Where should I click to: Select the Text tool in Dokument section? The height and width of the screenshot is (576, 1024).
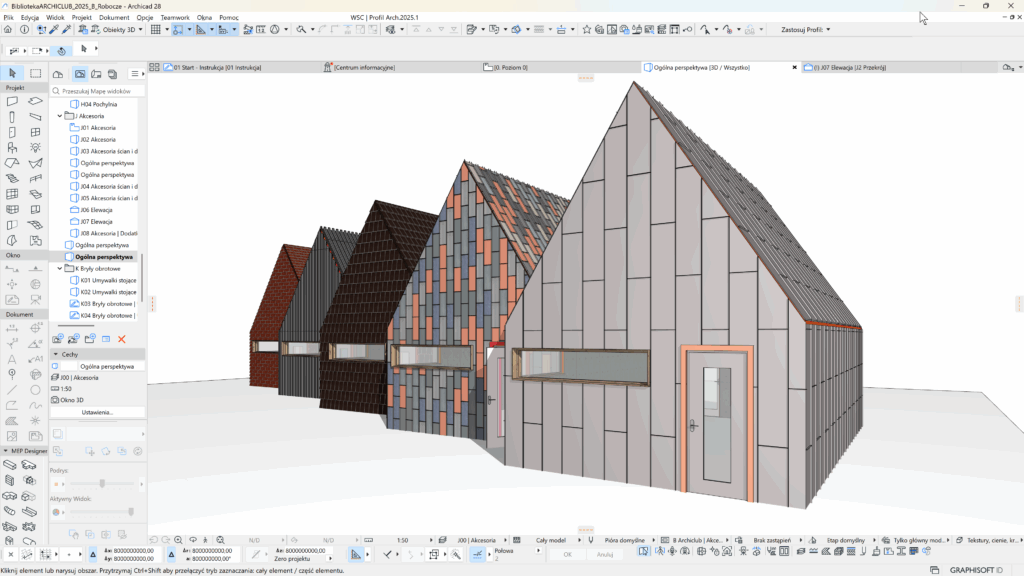(x=12, y=358)
